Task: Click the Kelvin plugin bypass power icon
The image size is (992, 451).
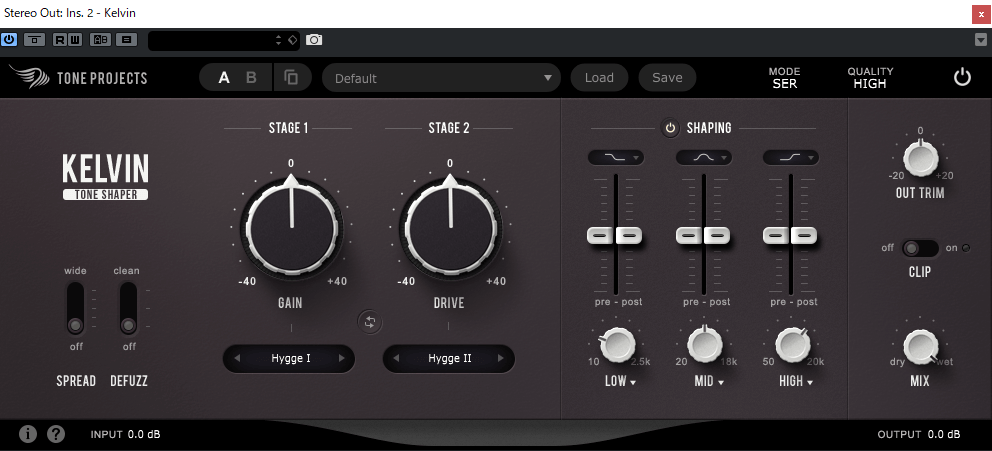Action: 962,77
